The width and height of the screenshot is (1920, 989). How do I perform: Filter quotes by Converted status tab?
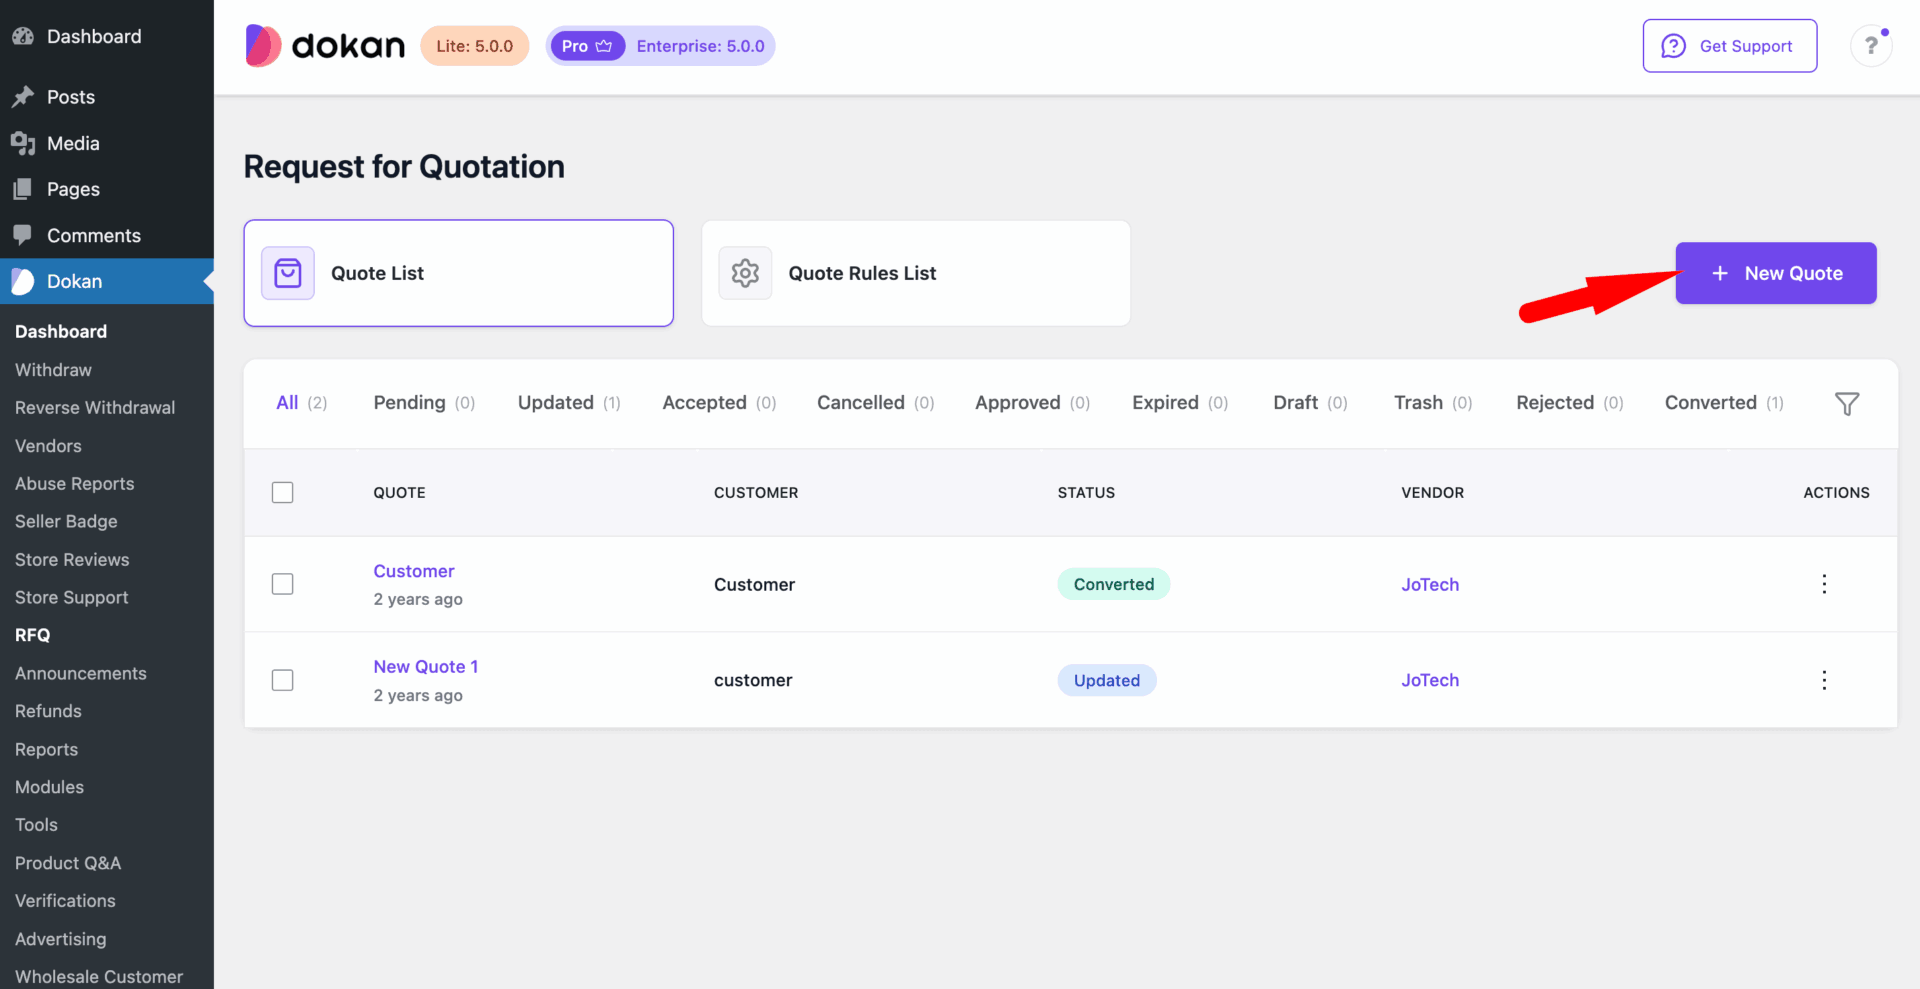pos(1724,402)
